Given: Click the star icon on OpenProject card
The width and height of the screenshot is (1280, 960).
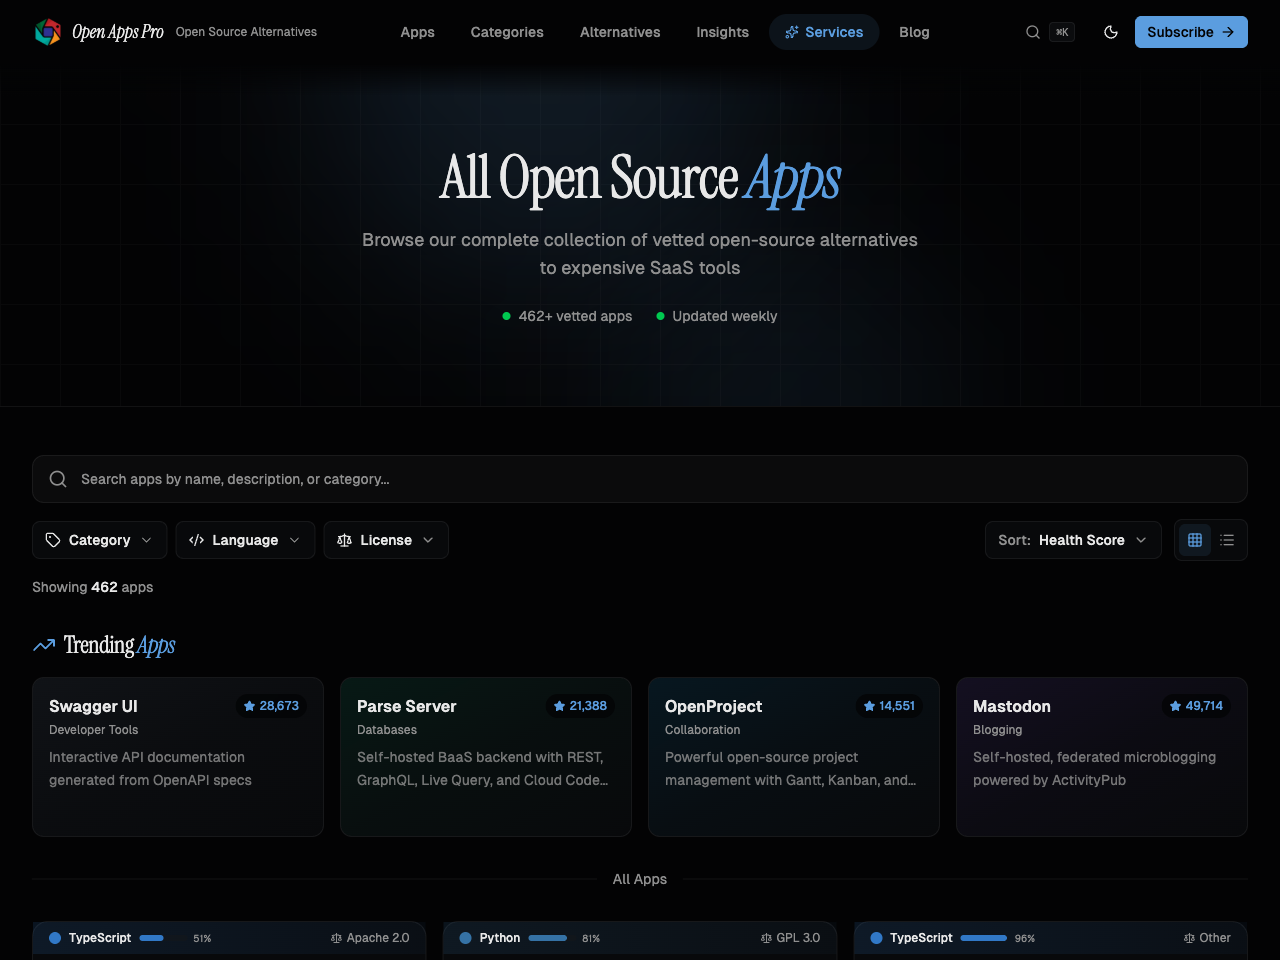Looking at the screenshot, I should pyautogui.click(x=870, y=706).
